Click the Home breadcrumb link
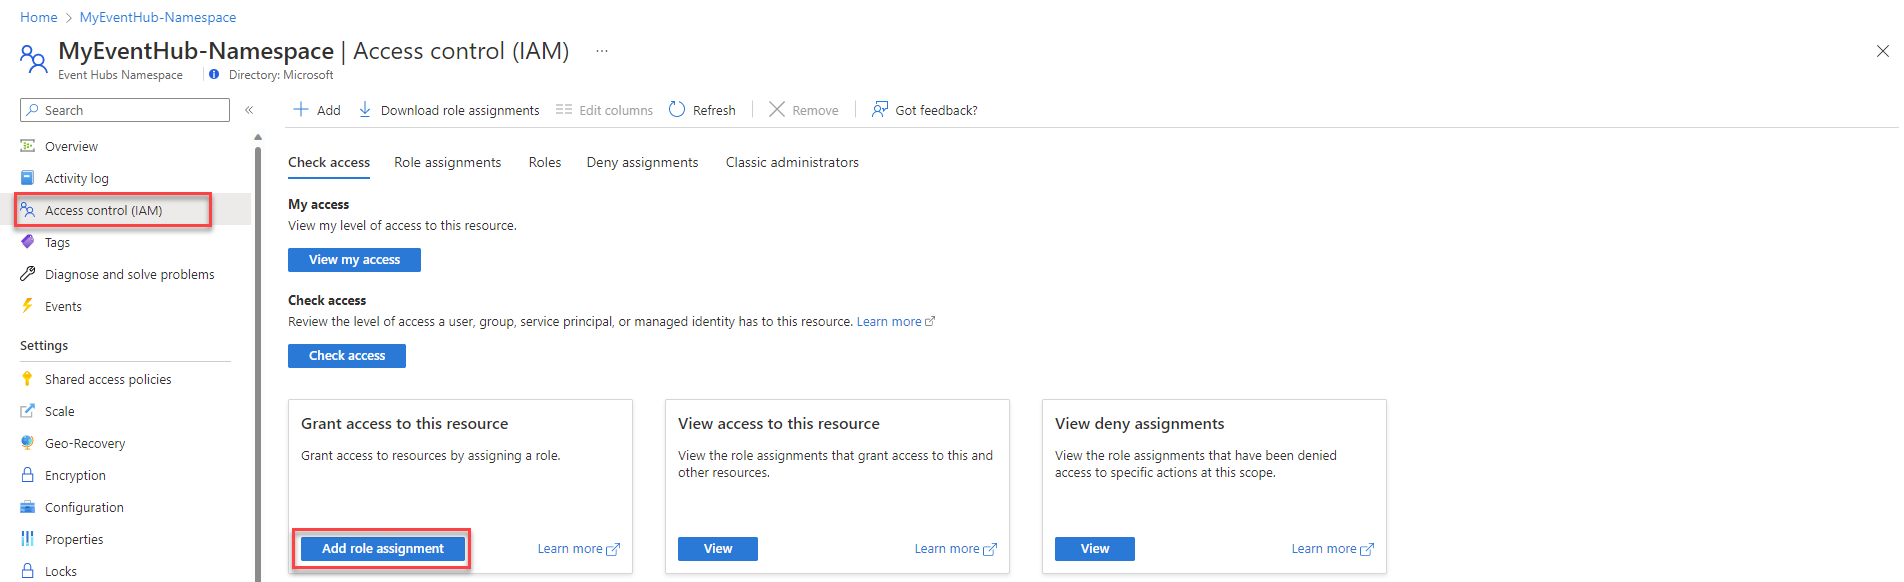This screenshot has width=1904, height=582. [x=39, y=17]
